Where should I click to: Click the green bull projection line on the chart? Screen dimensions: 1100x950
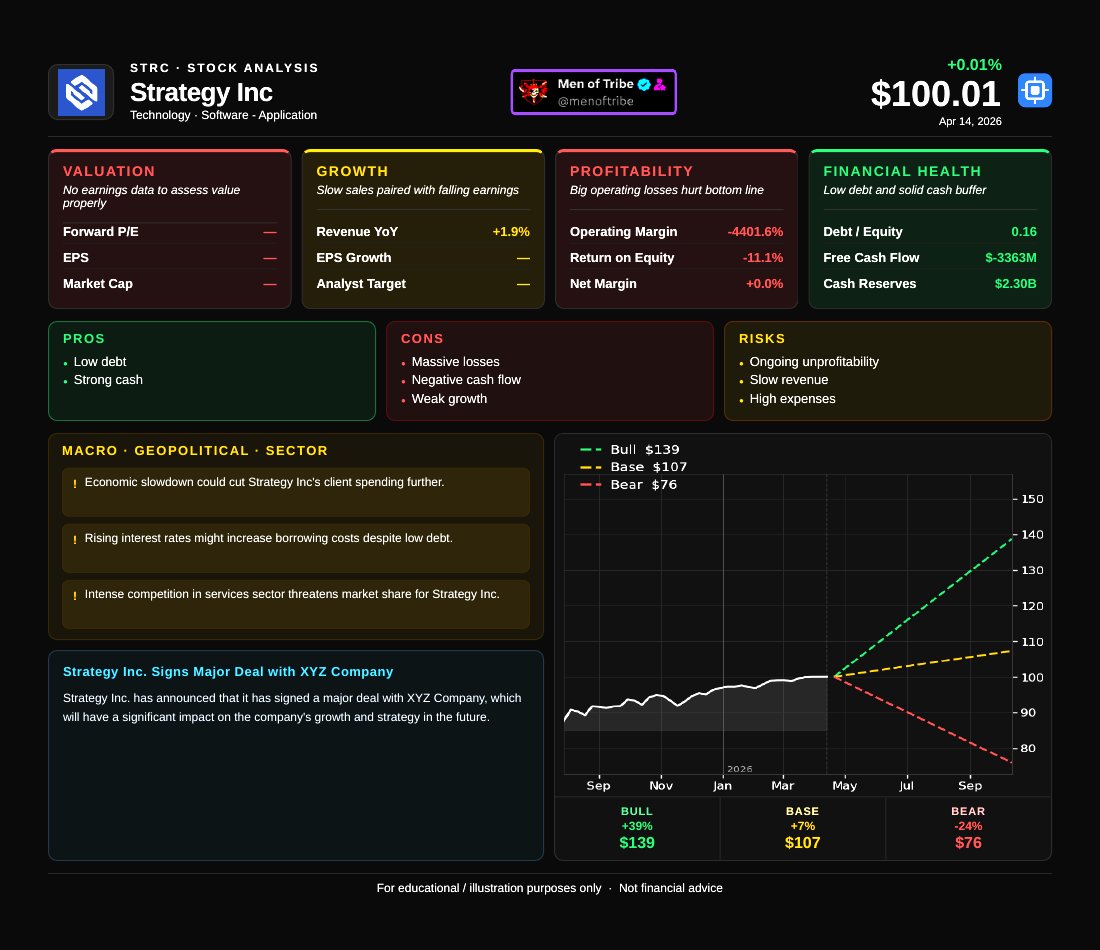pos(923,607)
